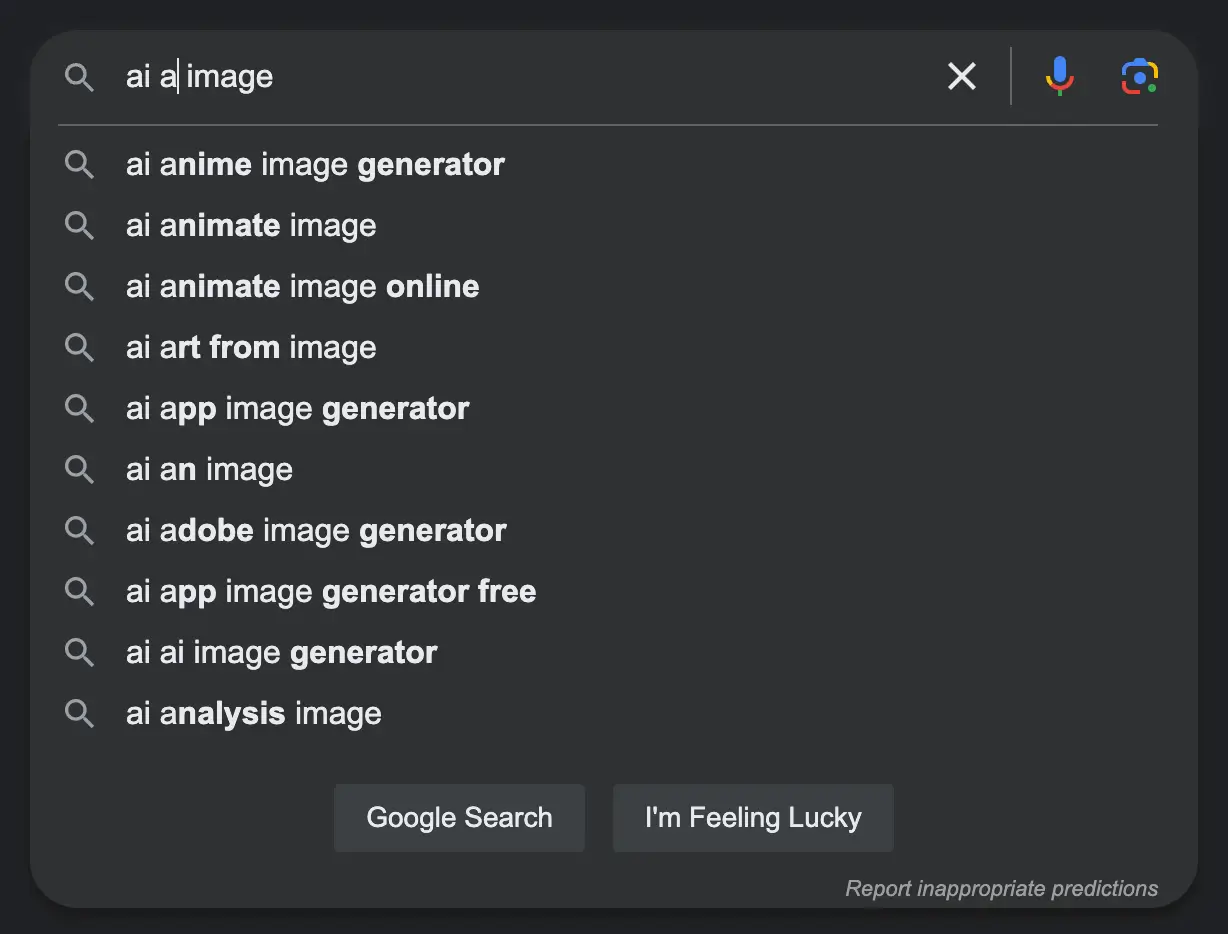Click the search icon beside 'ai analysis image'
This screenshot has width=1228, height=934.
(80, 713)
